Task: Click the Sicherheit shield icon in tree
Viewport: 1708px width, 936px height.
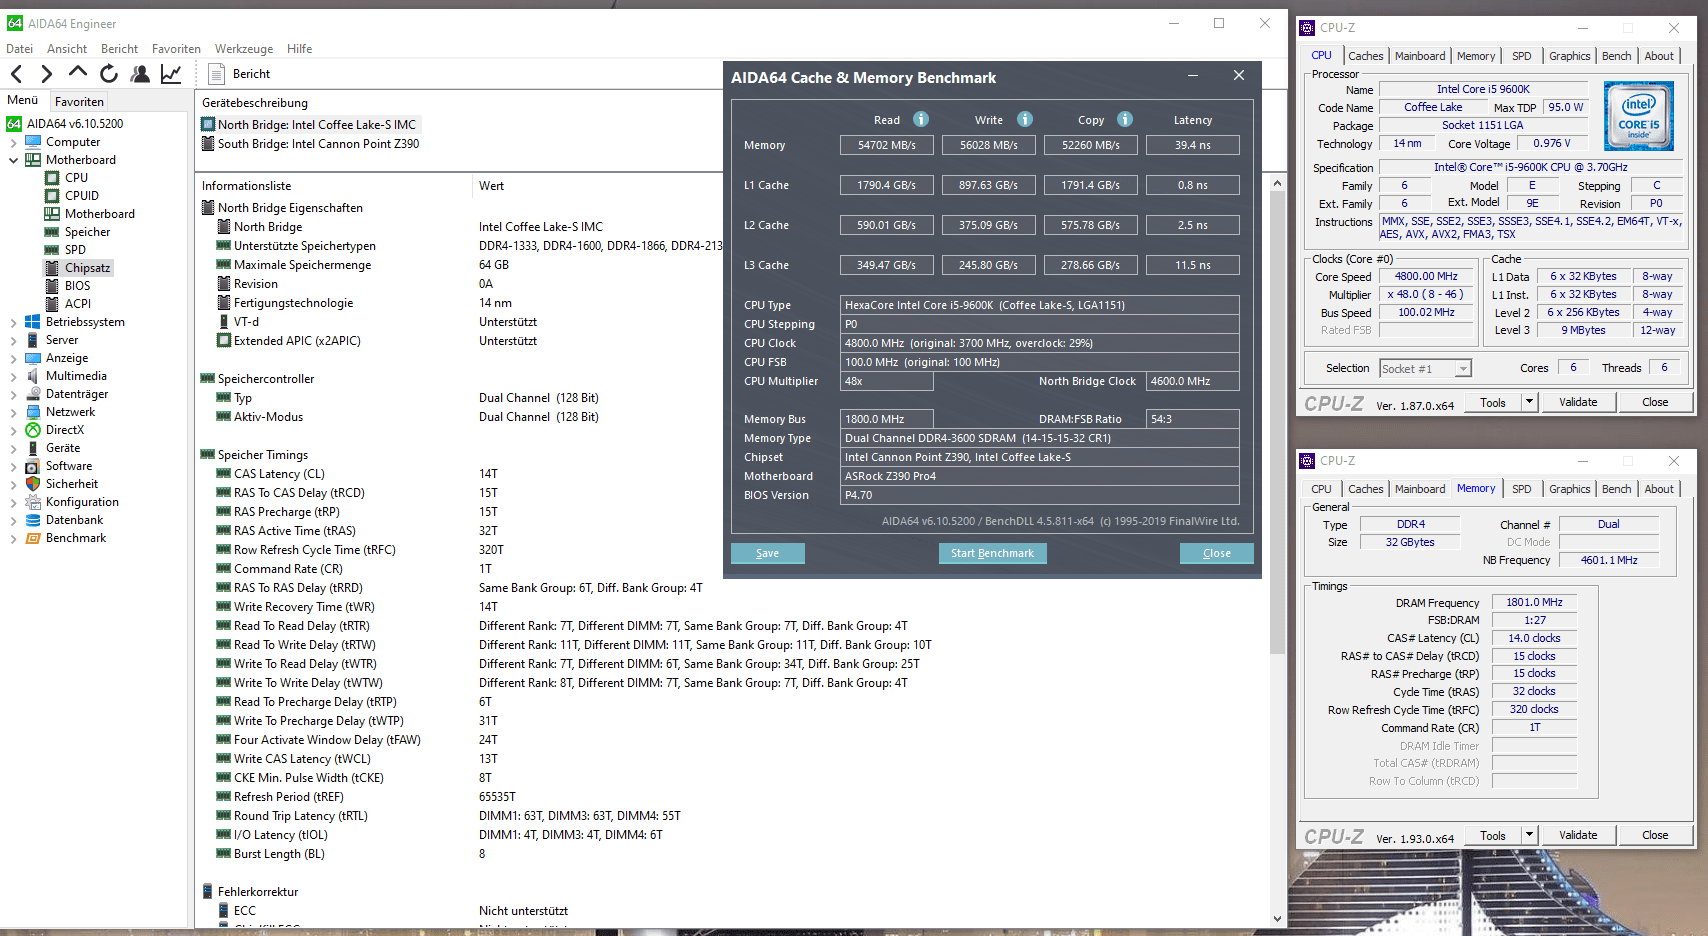Action: [33, 484]
